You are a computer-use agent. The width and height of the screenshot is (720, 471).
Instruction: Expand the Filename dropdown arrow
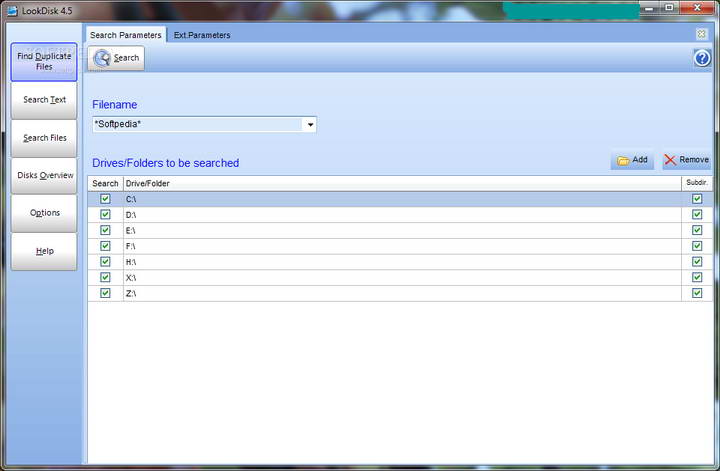(310, 124)
